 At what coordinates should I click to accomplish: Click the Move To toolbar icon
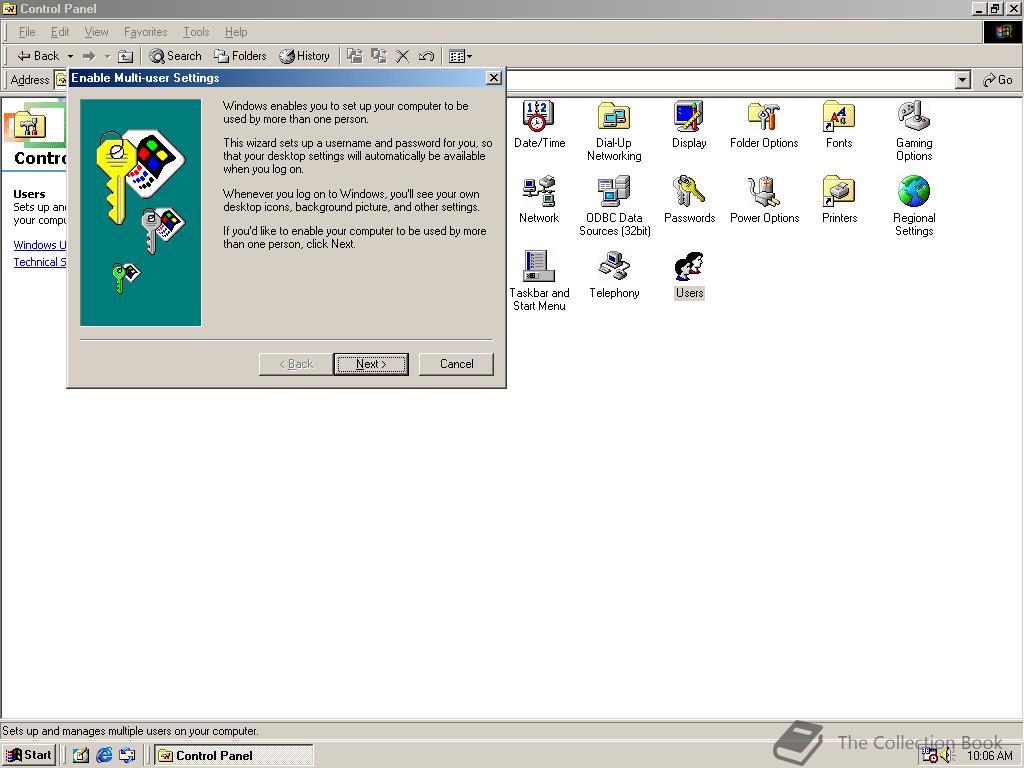pyautogui.click(x=355, y=56)
